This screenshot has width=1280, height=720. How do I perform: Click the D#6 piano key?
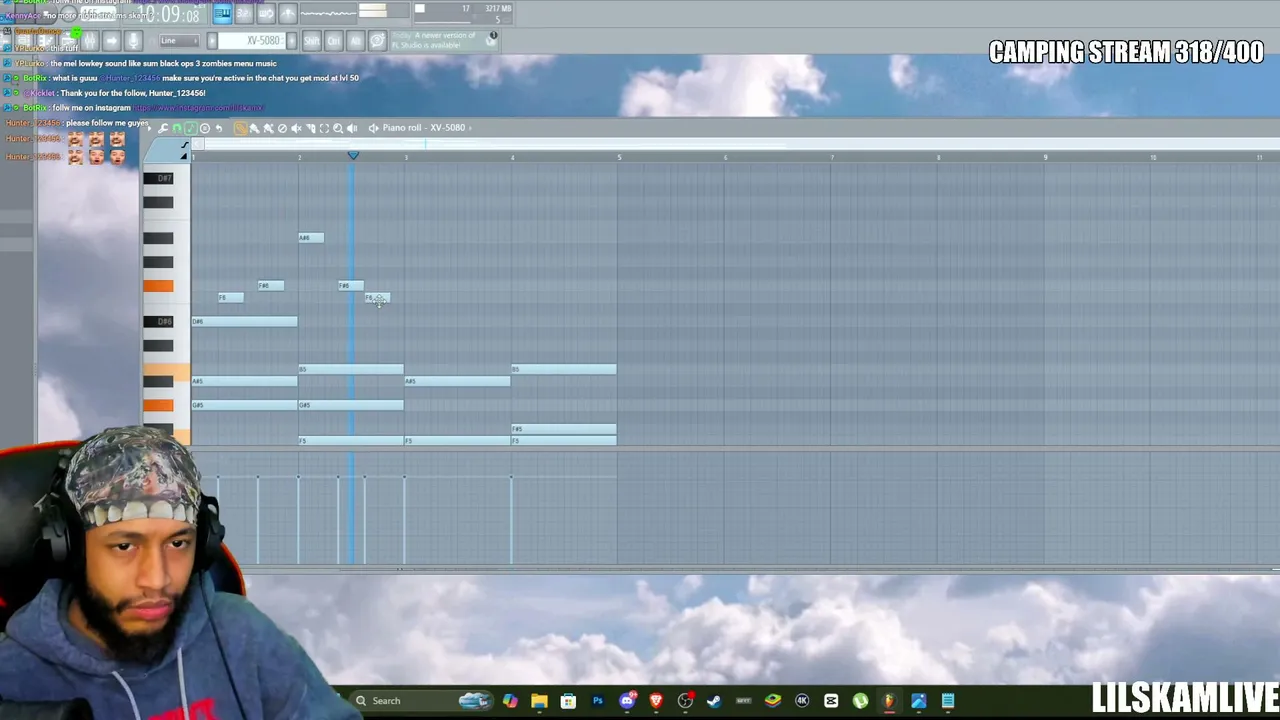tap(158, 321)
